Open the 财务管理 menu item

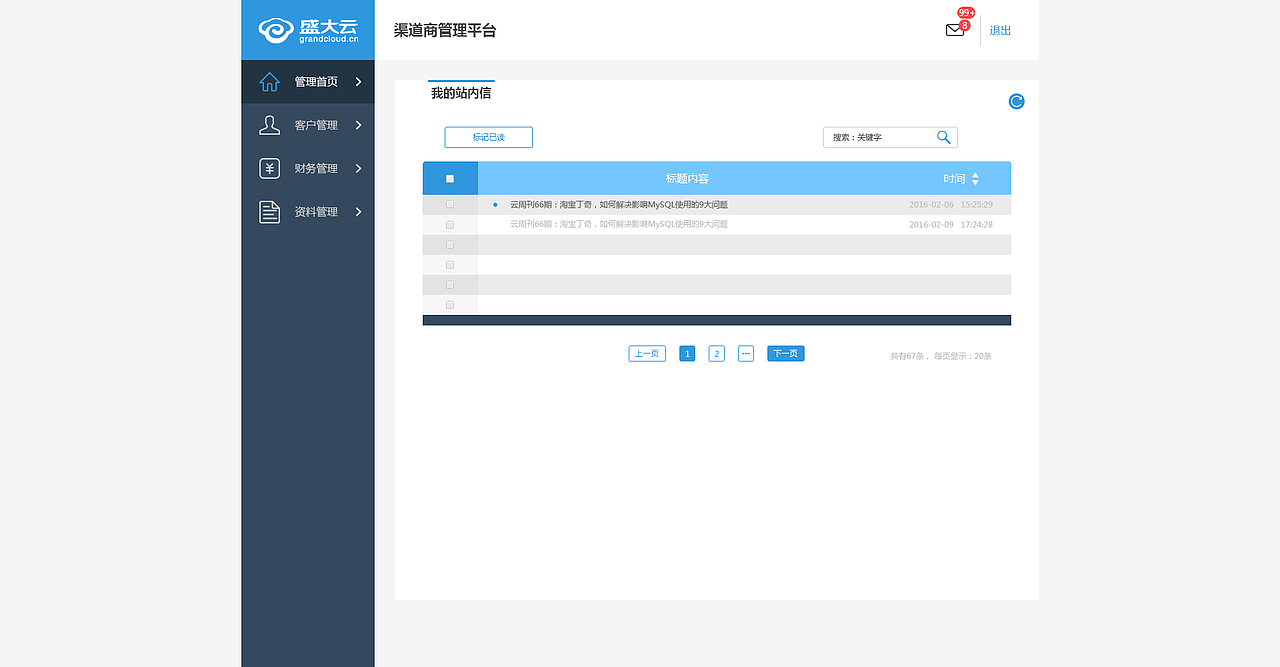(308, 168)
